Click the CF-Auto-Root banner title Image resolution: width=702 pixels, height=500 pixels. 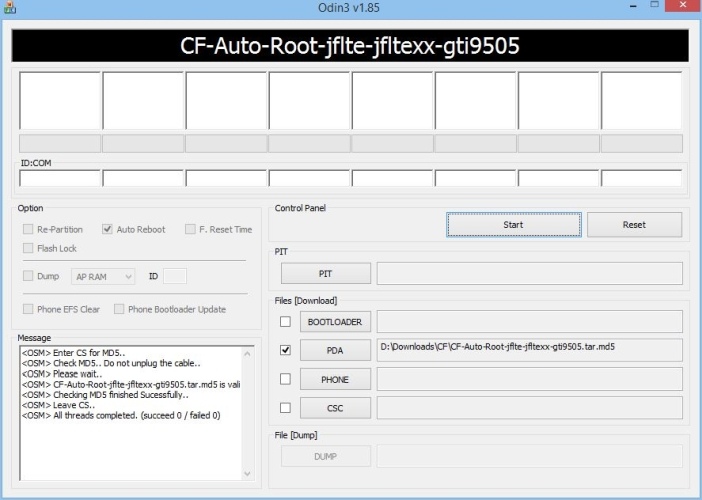click(350, 46)
